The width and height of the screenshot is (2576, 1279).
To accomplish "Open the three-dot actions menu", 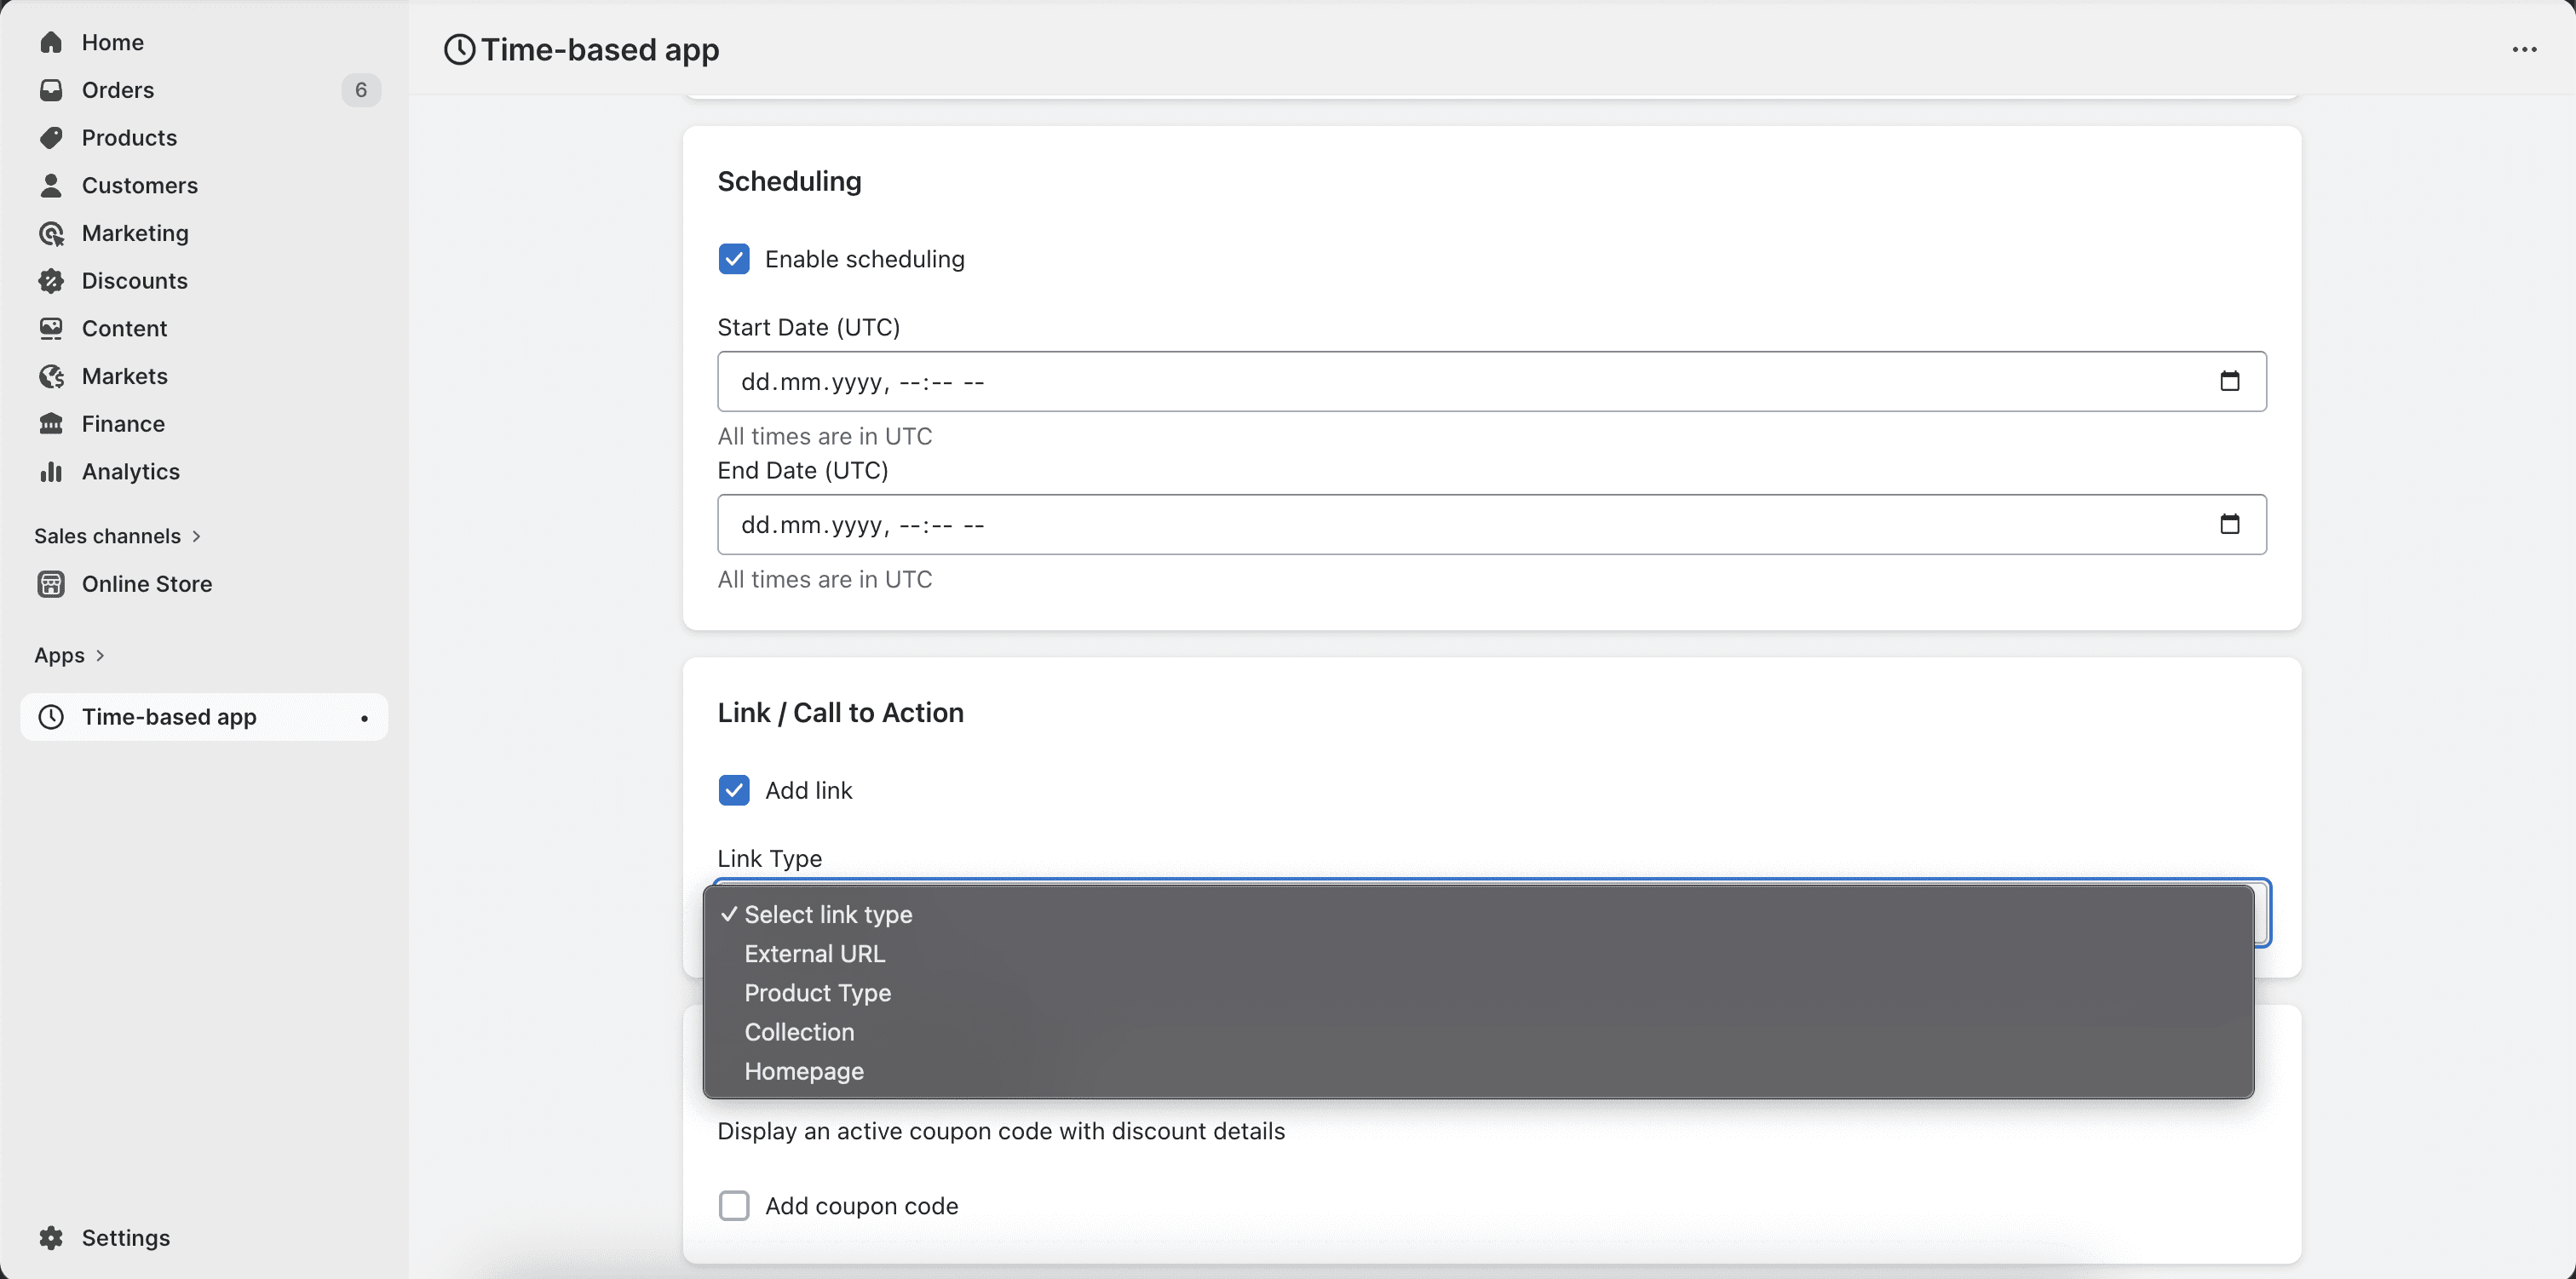I will tap(2525, 49).
